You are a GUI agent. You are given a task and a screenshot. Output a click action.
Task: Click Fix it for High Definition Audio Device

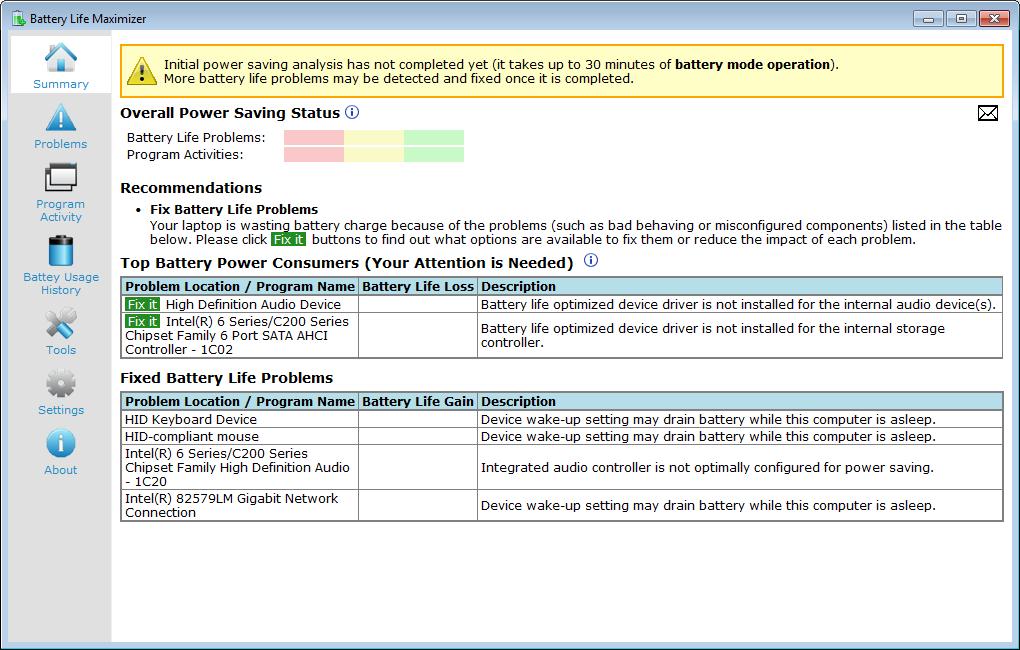click(142, 304)
